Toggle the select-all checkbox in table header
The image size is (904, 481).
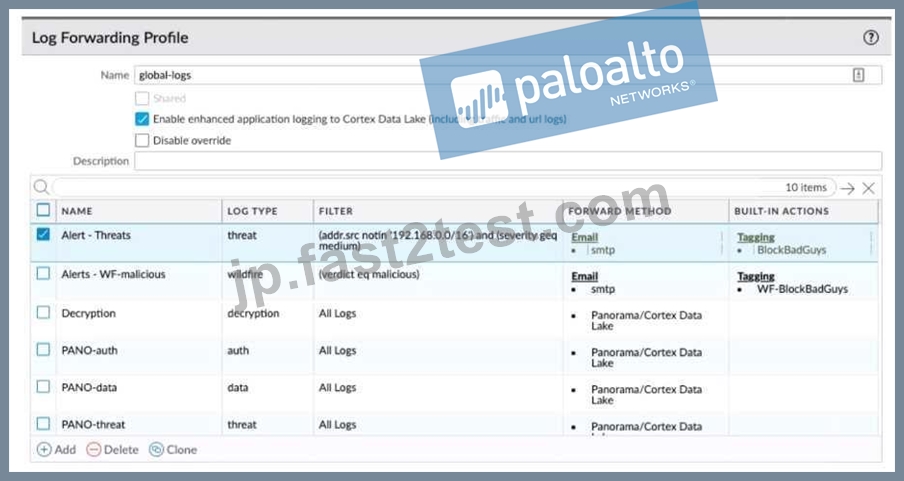pos(43,209)
